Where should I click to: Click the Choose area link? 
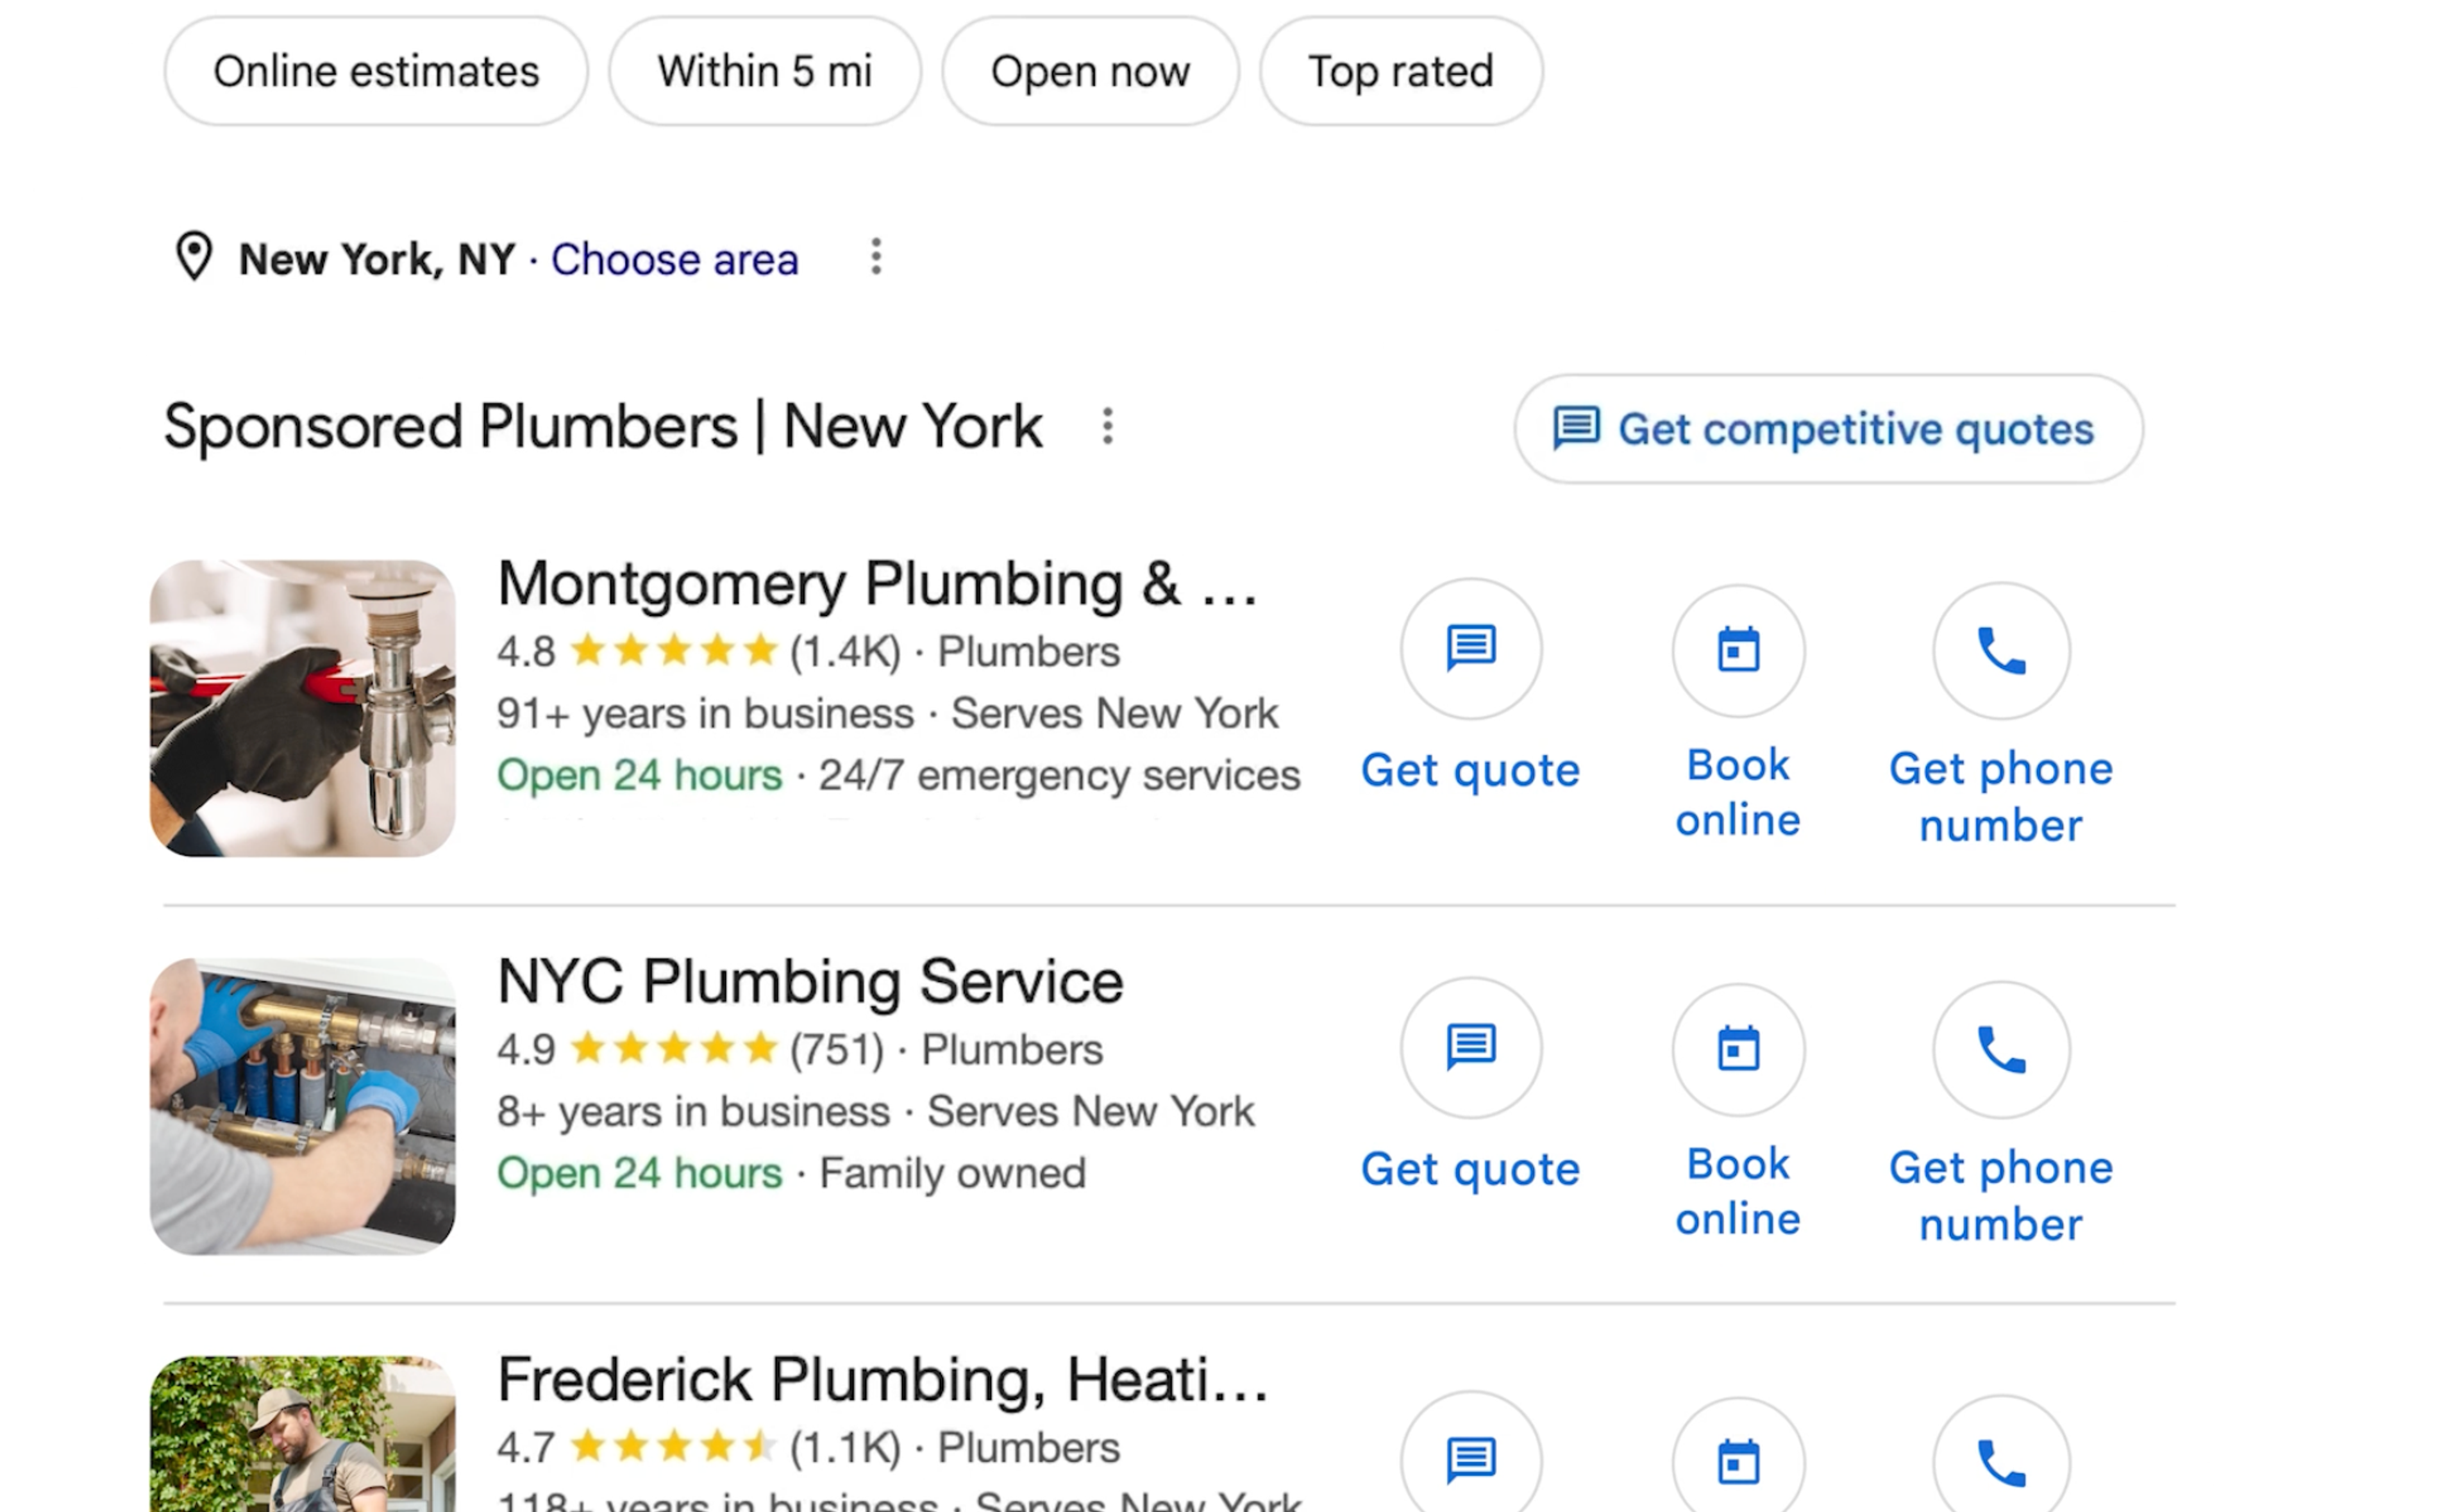(x=675, y=259)
